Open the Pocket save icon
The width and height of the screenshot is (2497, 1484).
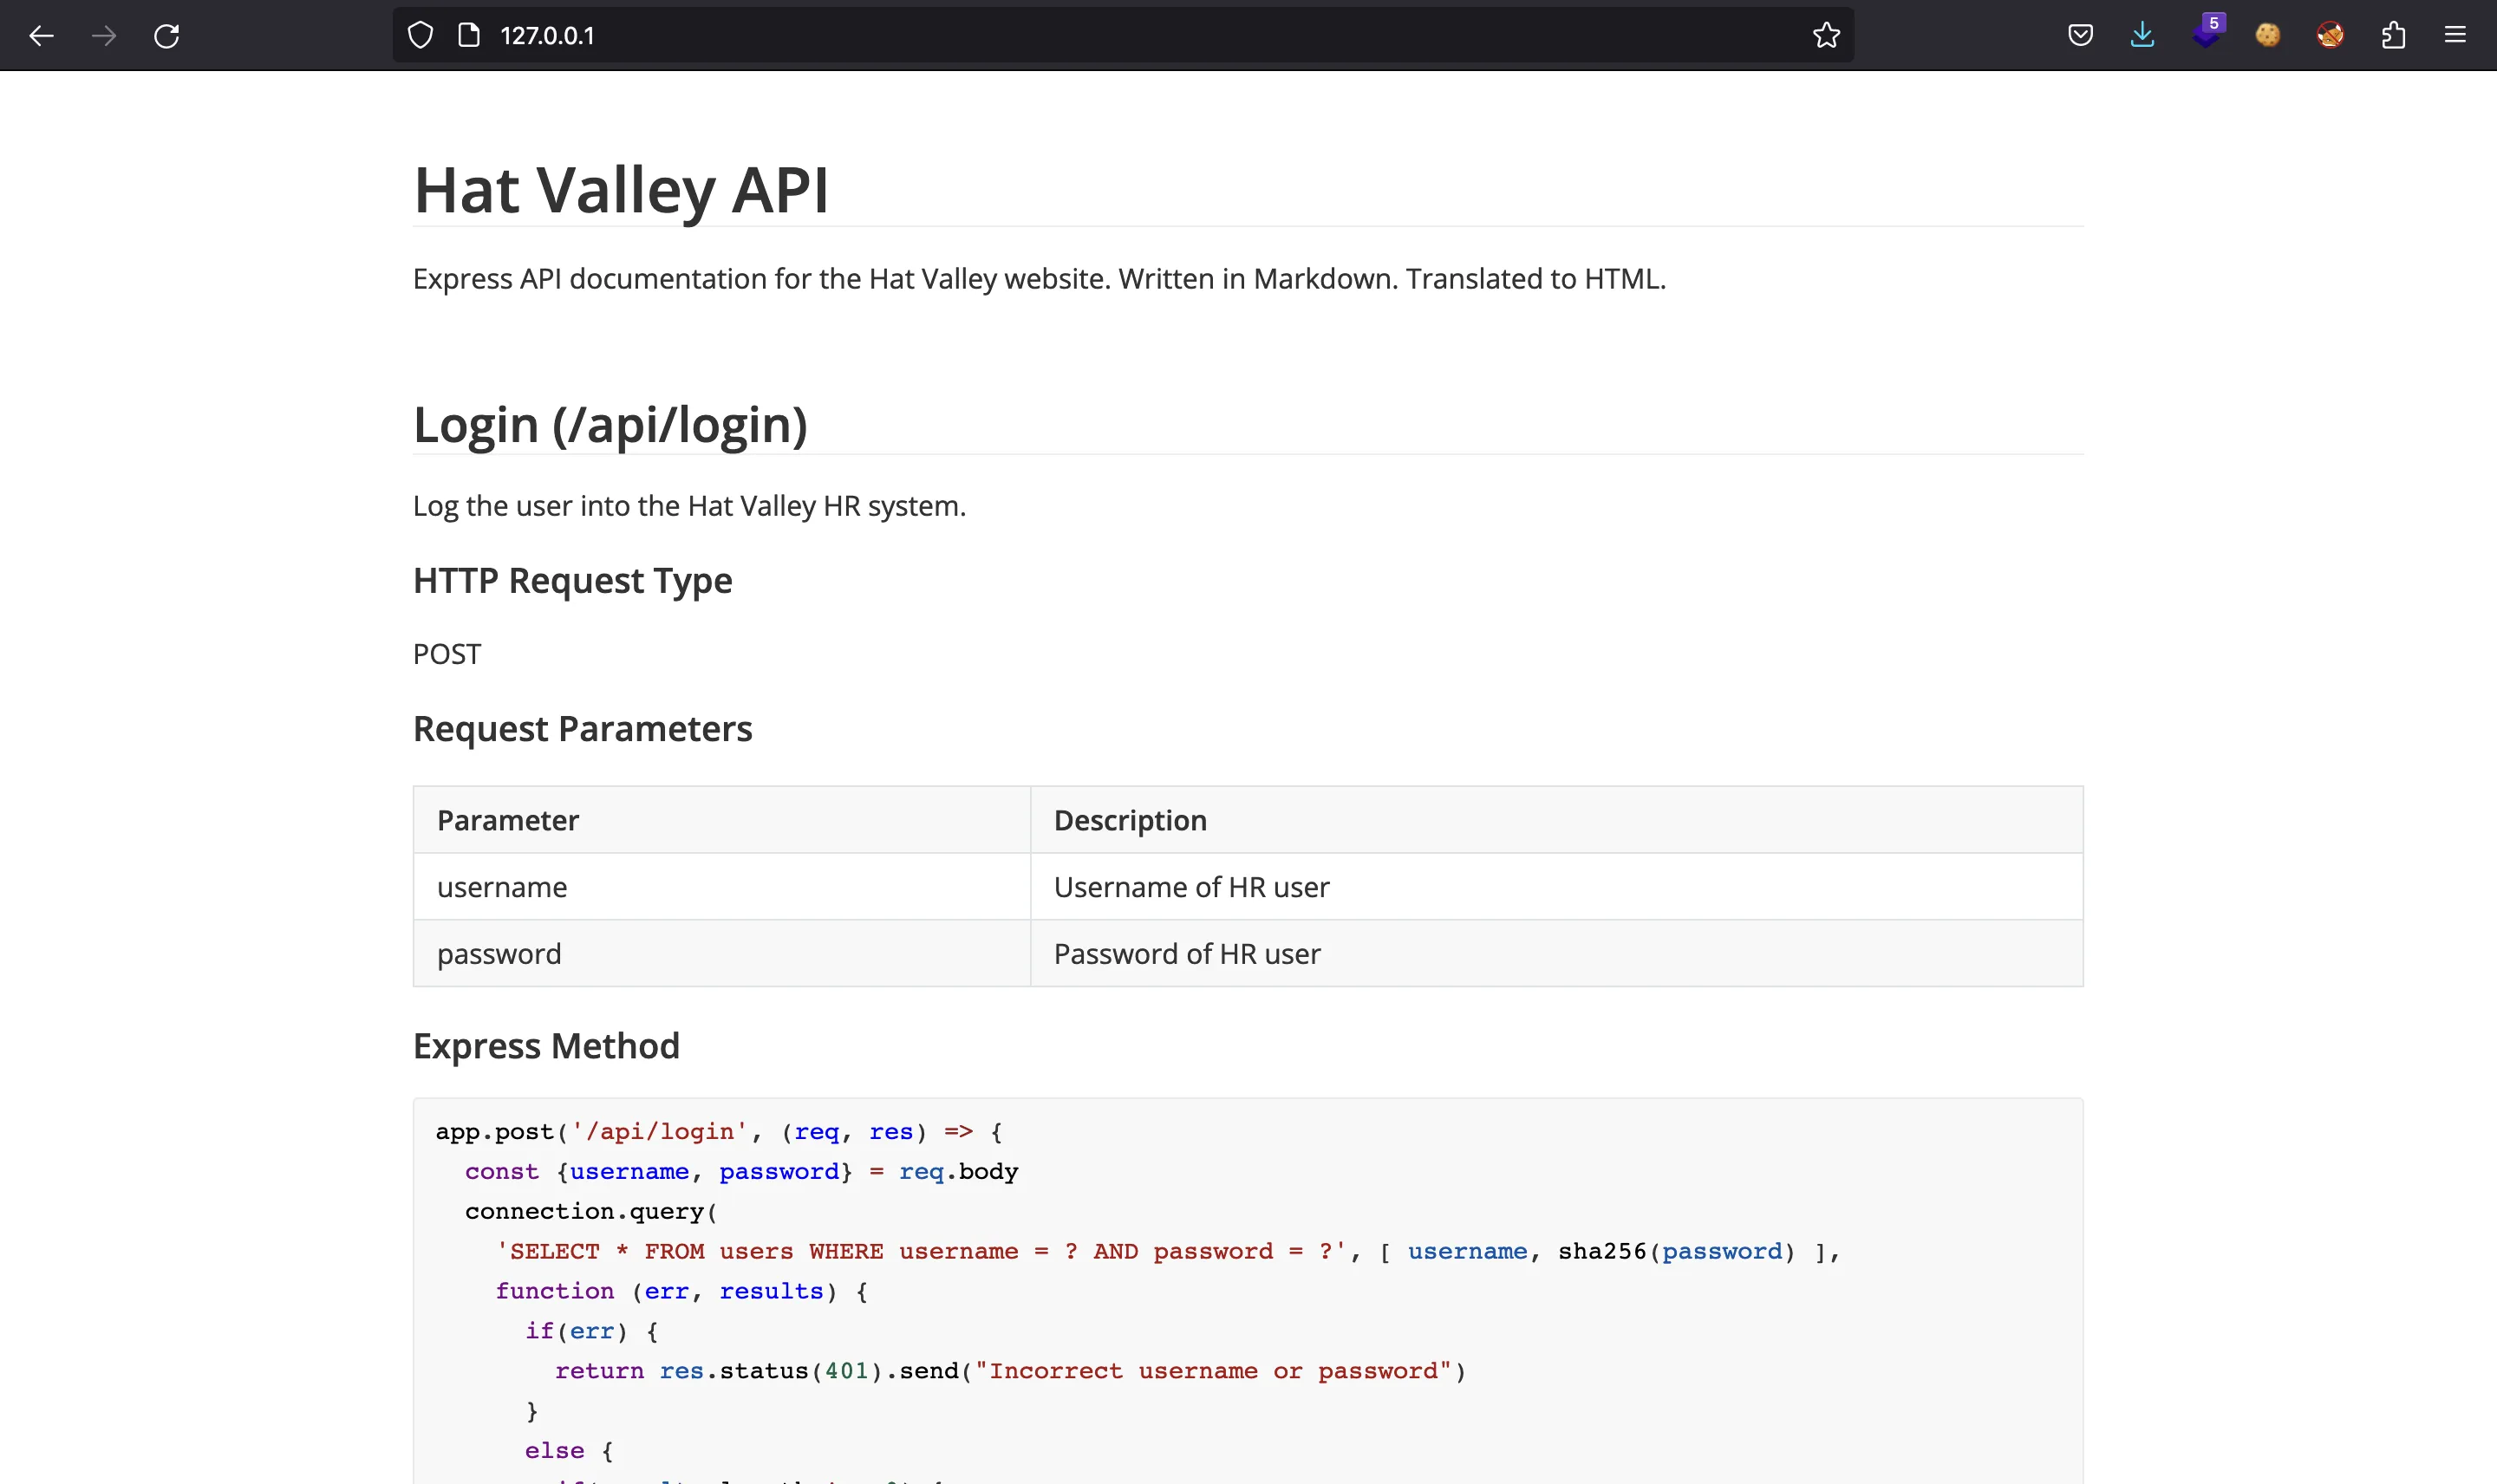2080,36
